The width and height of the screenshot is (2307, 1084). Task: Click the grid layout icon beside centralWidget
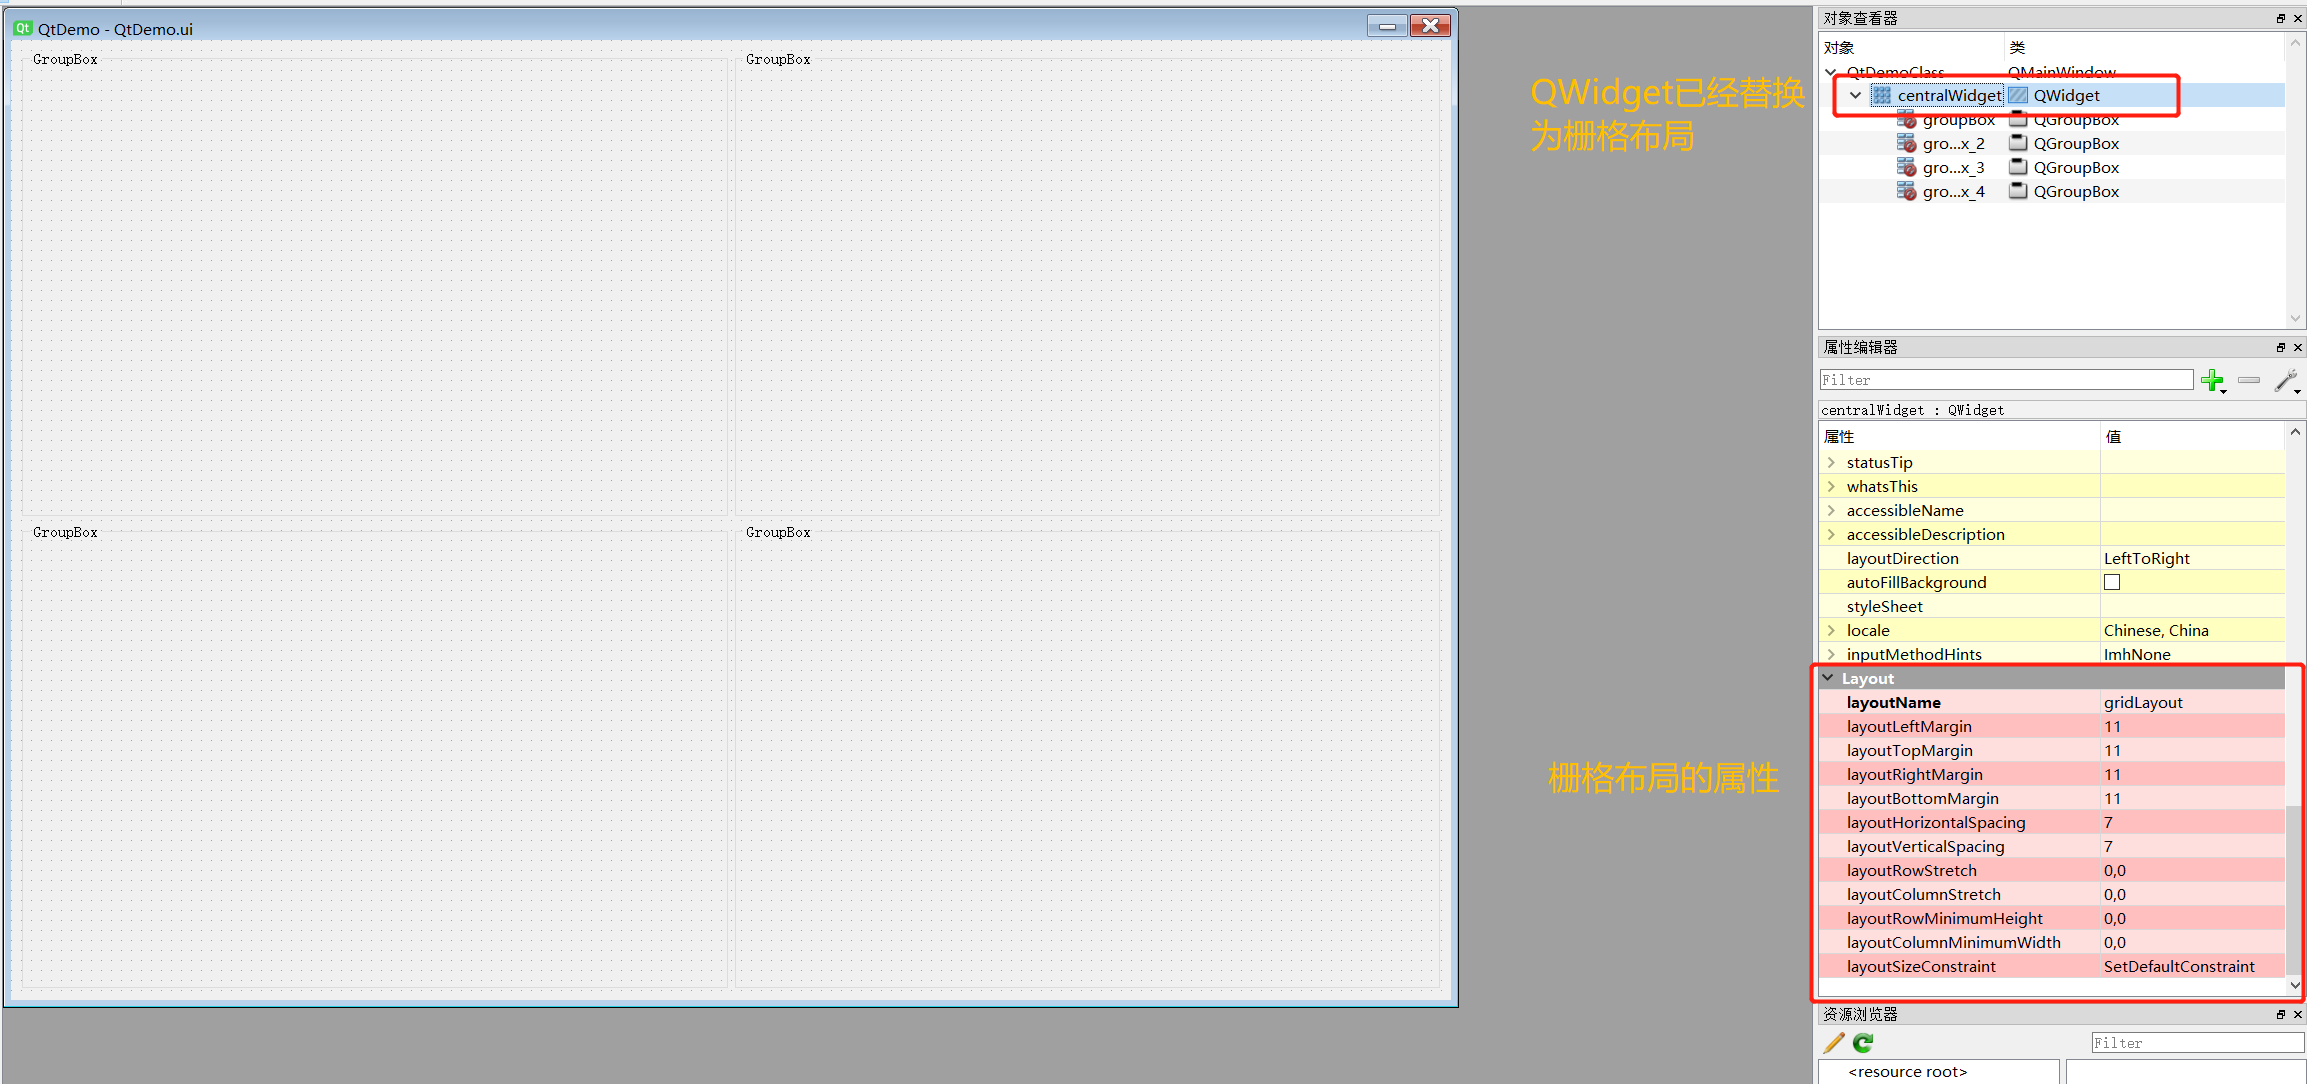[1882, 96]
